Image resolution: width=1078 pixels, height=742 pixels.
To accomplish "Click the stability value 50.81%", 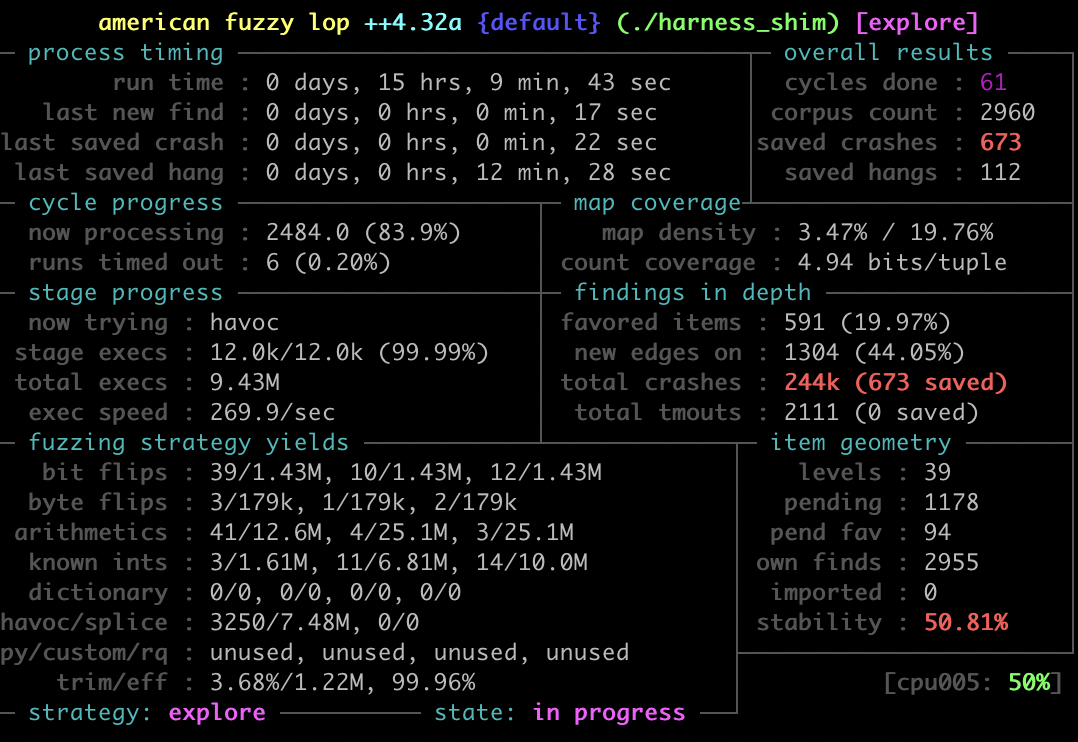I will 965,622.
